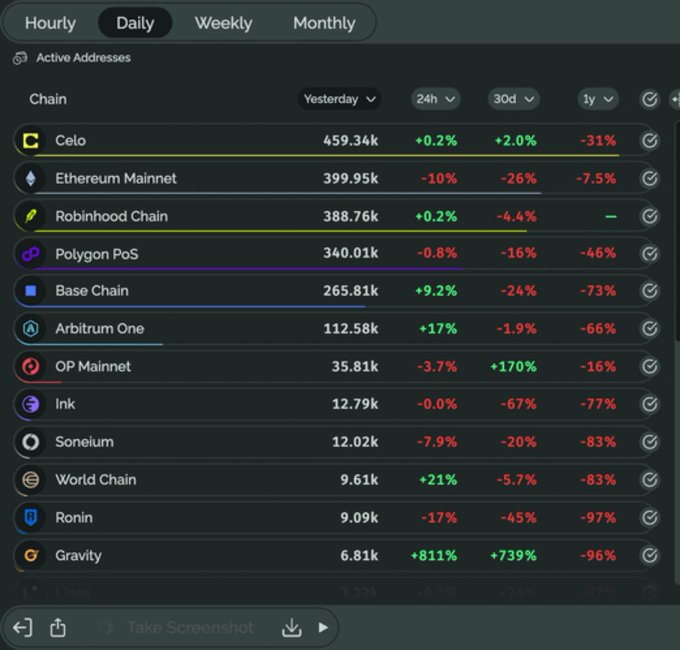This screenshot has width=680, height=650.
Task: Toggle the Base Chain row check circle
Action: tap(649, 291)
